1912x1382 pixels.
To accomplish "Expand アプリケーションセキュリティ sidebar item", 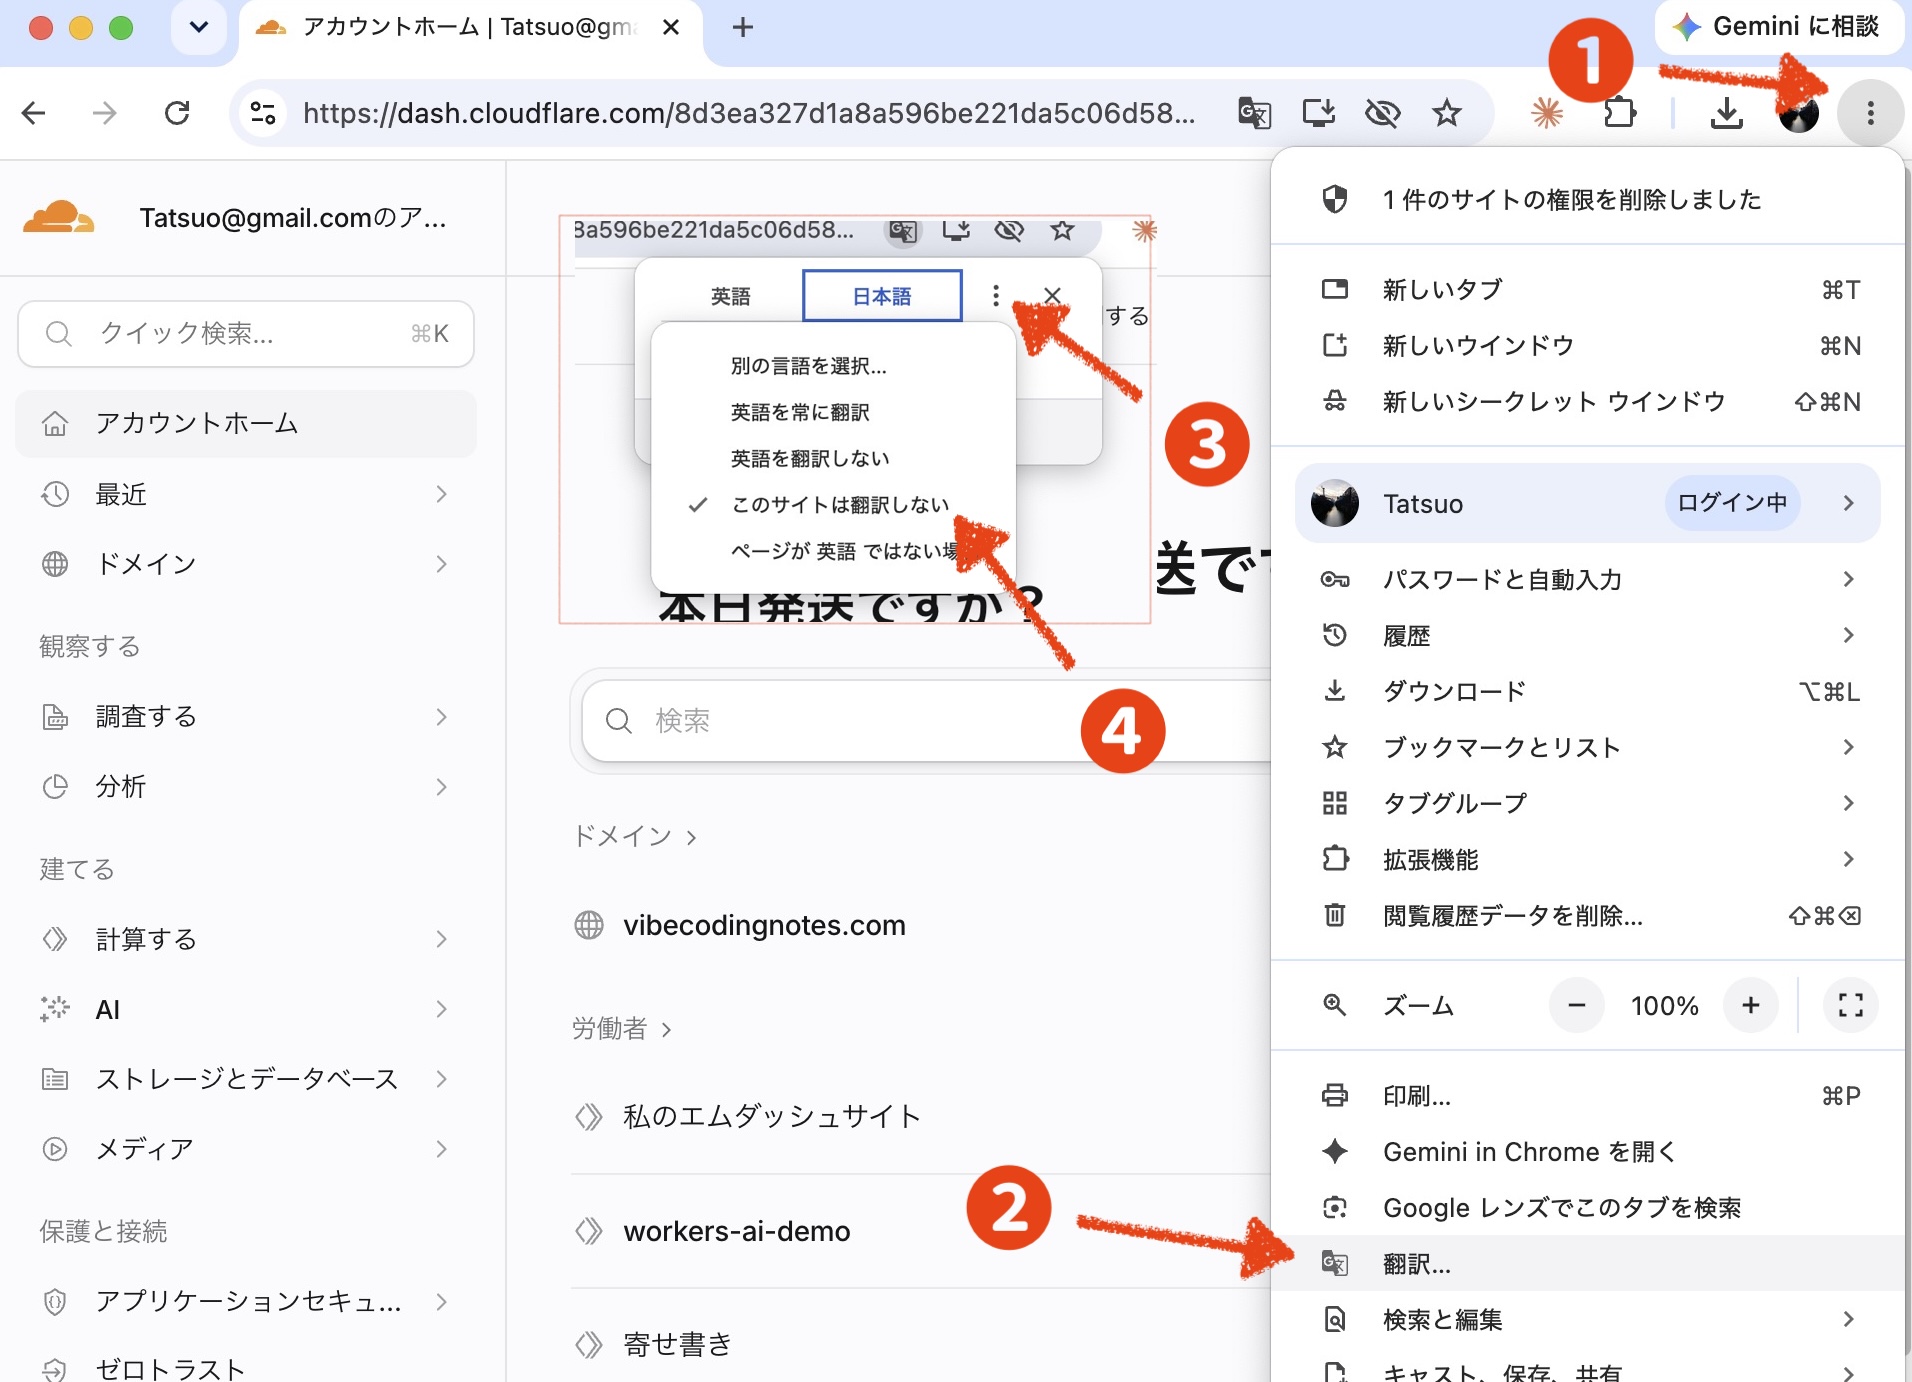I will tap(246, 1301).
